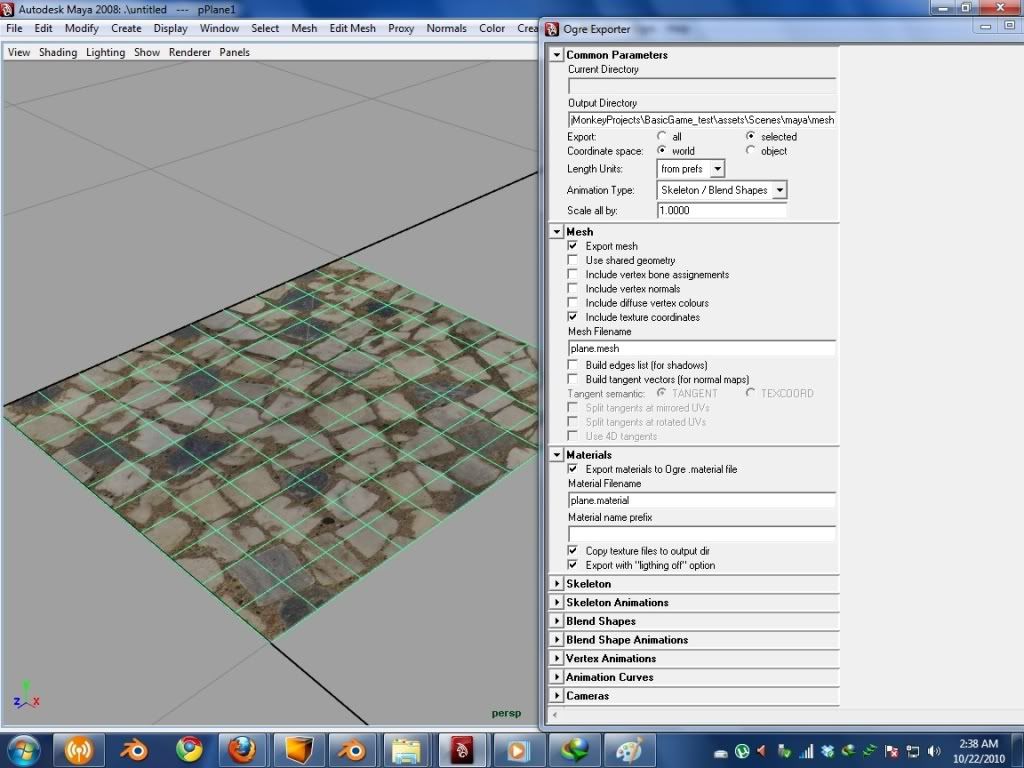Uncheck the Export mesh checkbox

(573, 246)
